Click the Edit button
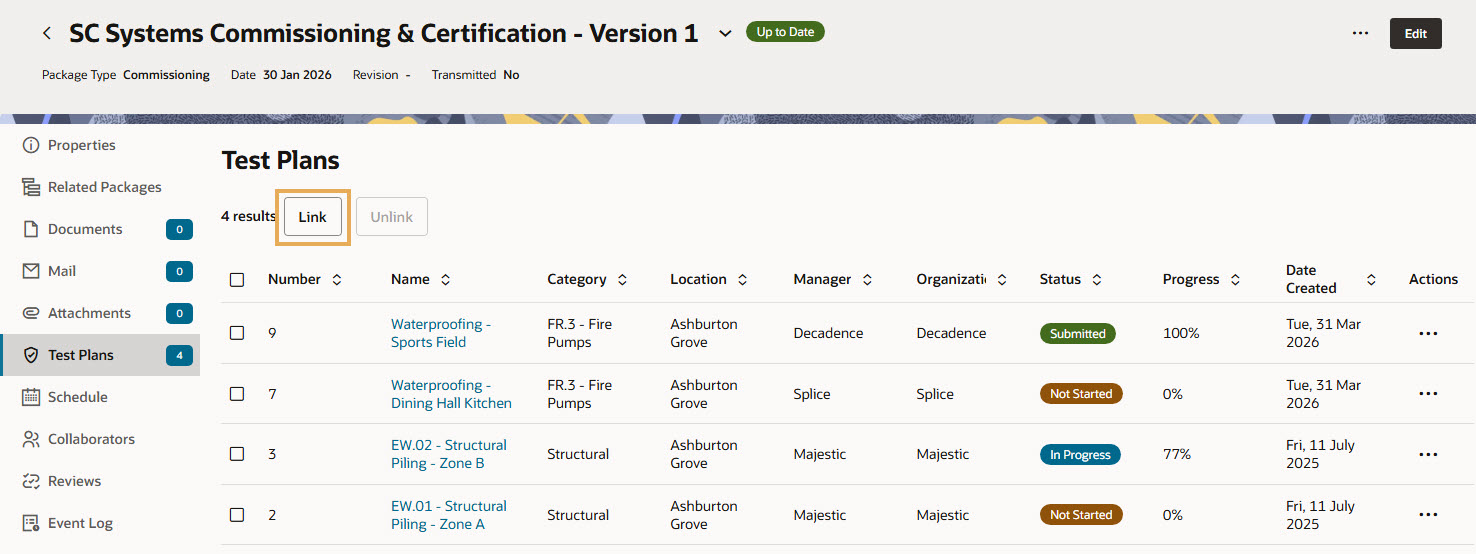 [1415, 33]
